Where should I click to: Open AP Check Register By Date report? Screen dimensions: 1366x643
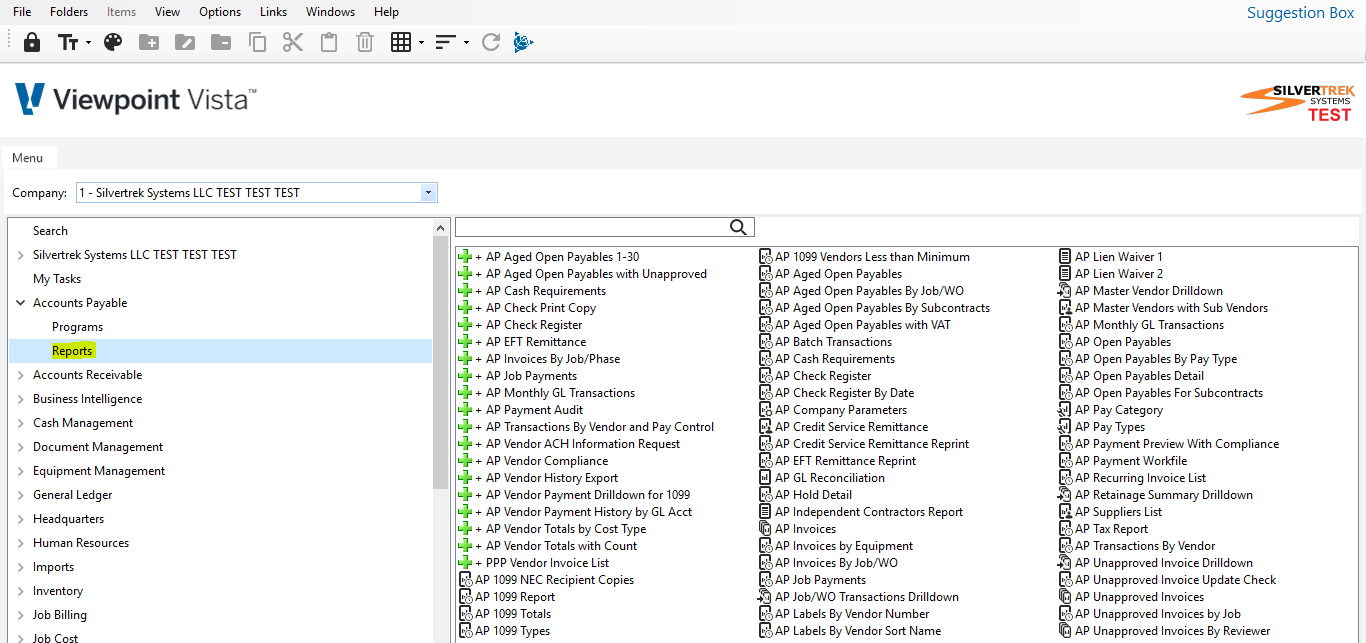845,393
